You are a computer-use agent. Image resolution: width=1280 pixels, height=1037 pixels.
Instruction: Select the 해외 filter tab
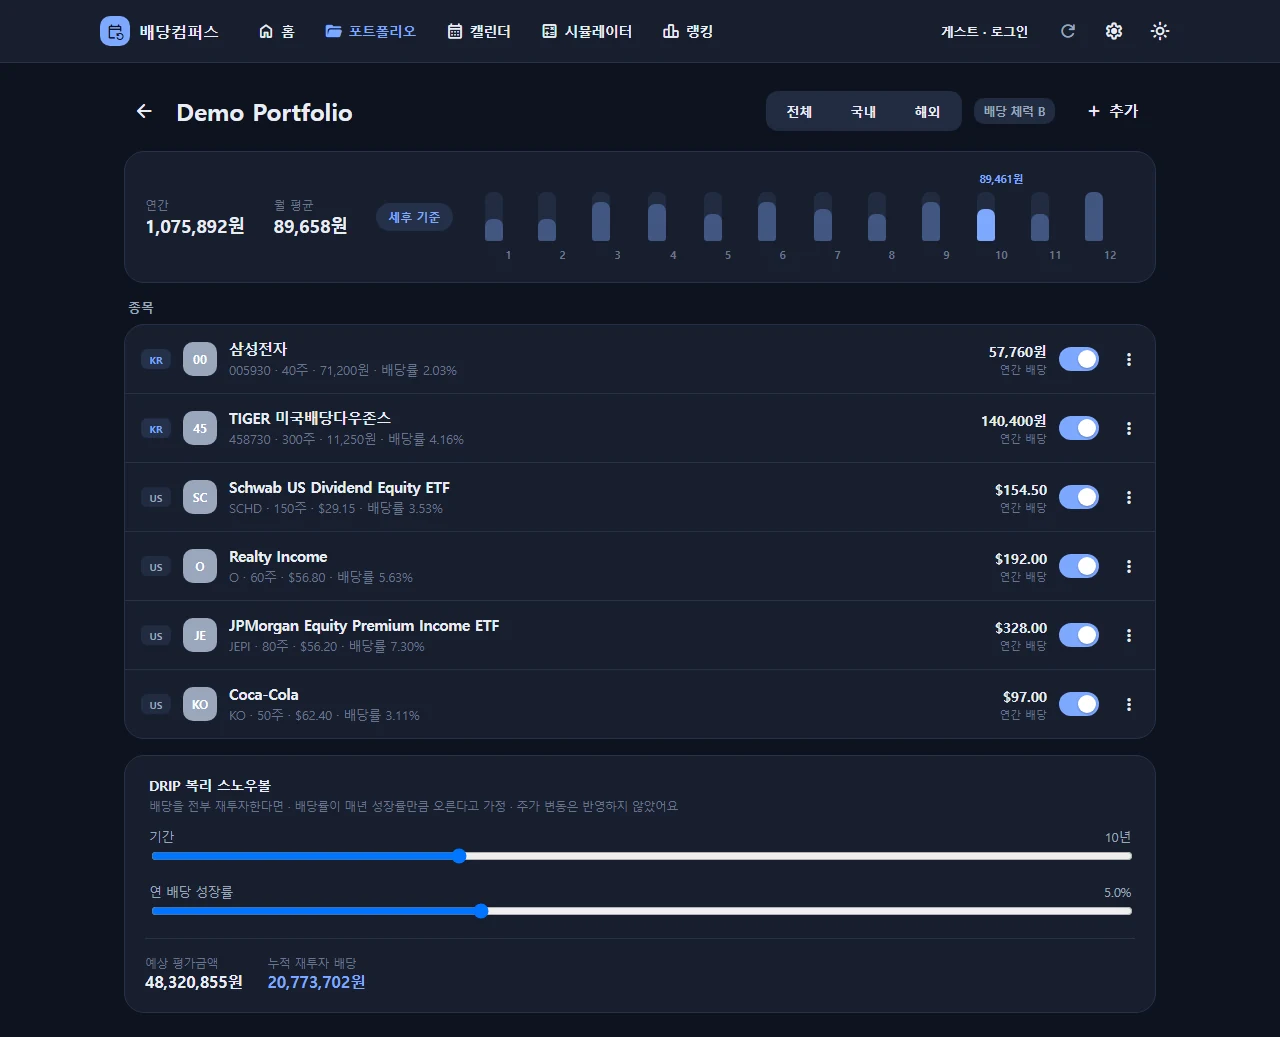coord(927,111)
